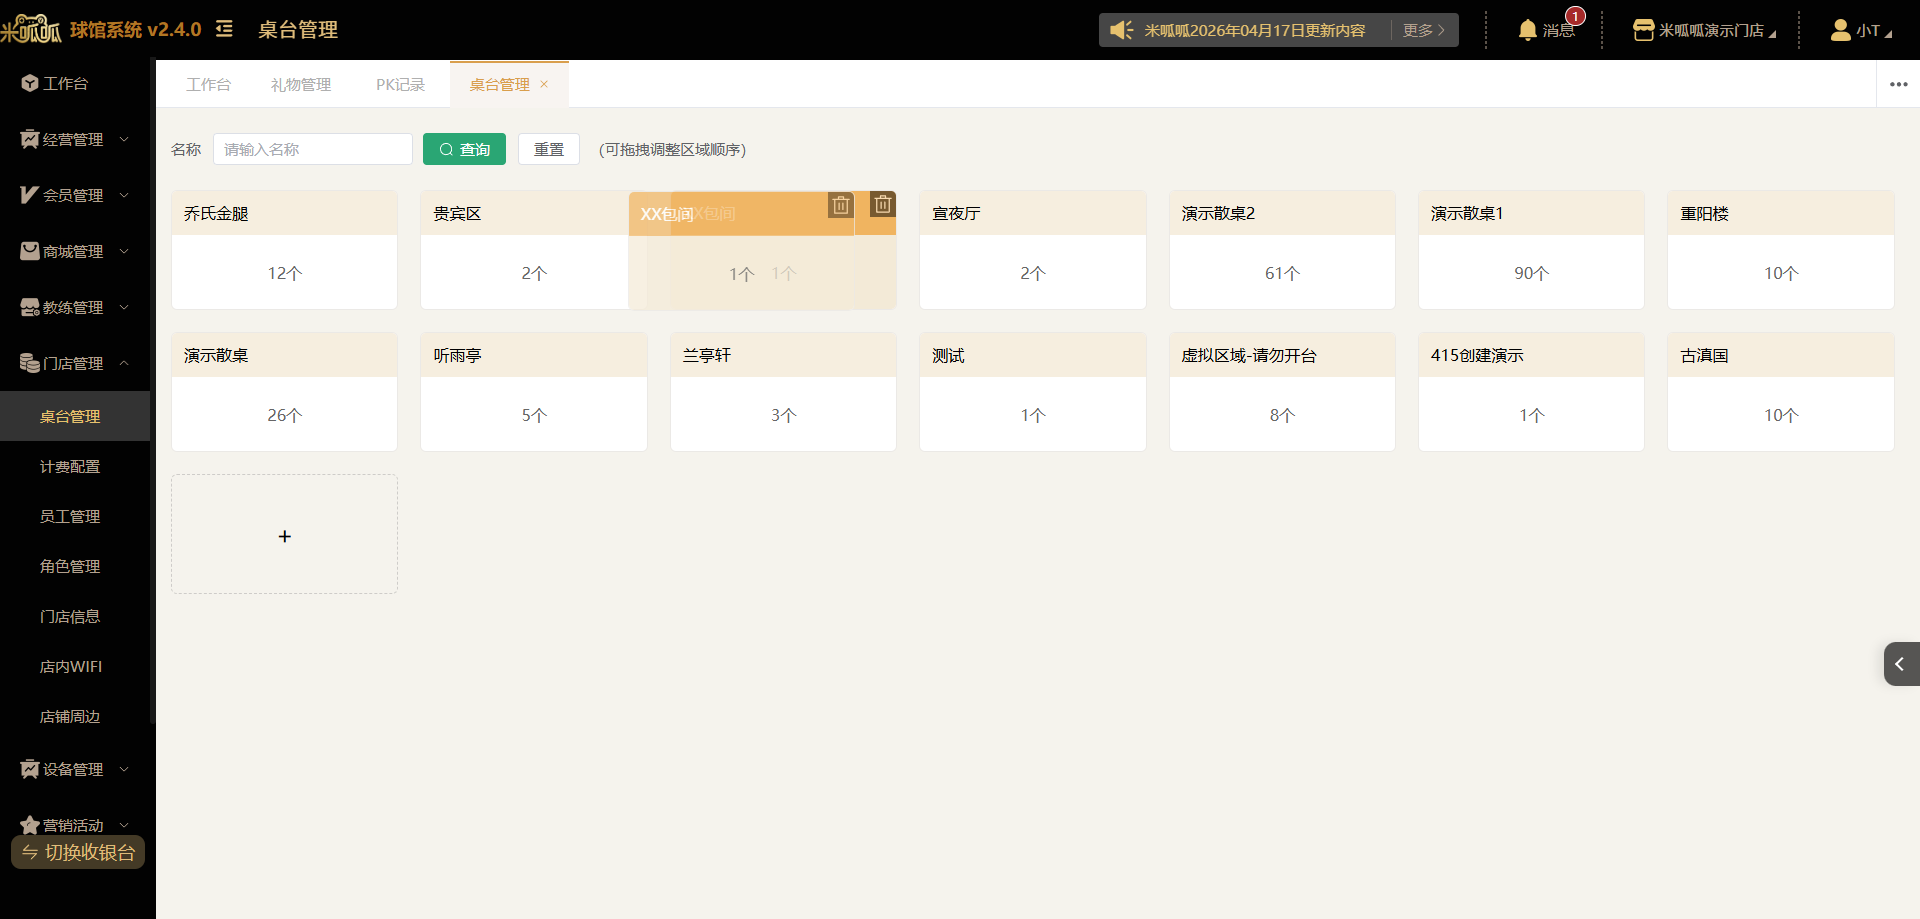Expand 设备管理 in the sidebar
This screenshot has width=1920, height=919.
[x=75, y=769]
